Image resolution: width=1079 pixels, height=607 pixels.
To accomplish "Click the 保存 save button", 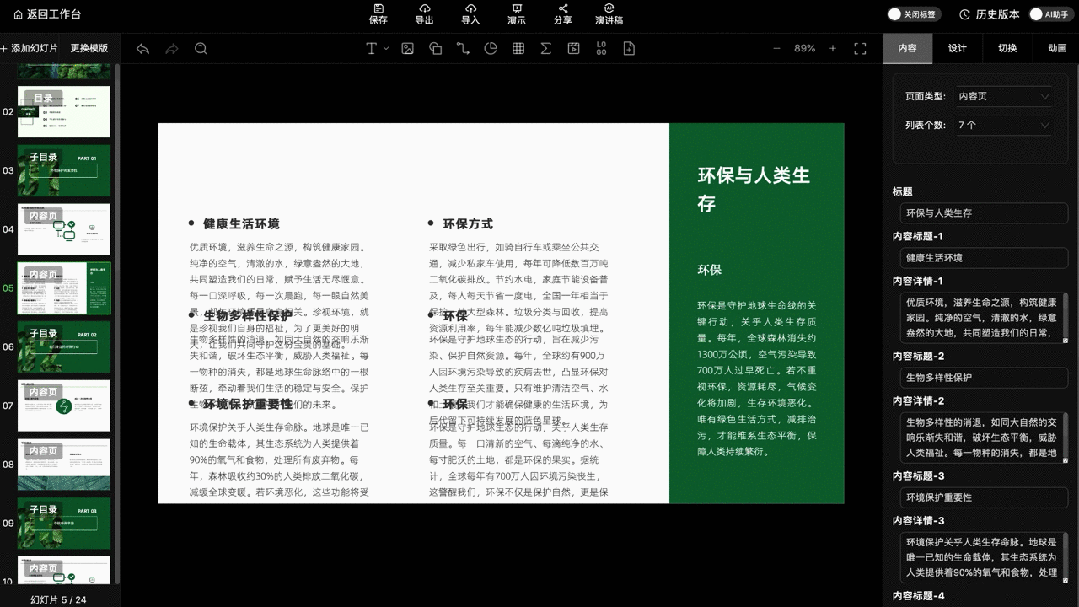I will pos(377,14).
